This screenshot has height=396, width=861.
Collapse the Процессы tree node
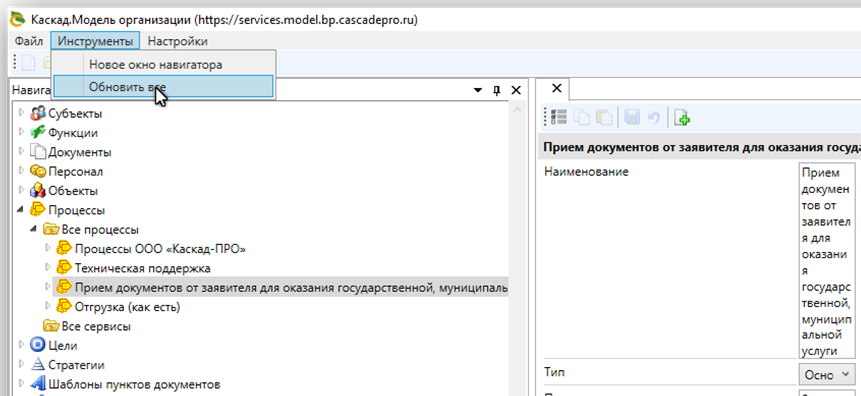pyautogui.click(x=21, y=210)
